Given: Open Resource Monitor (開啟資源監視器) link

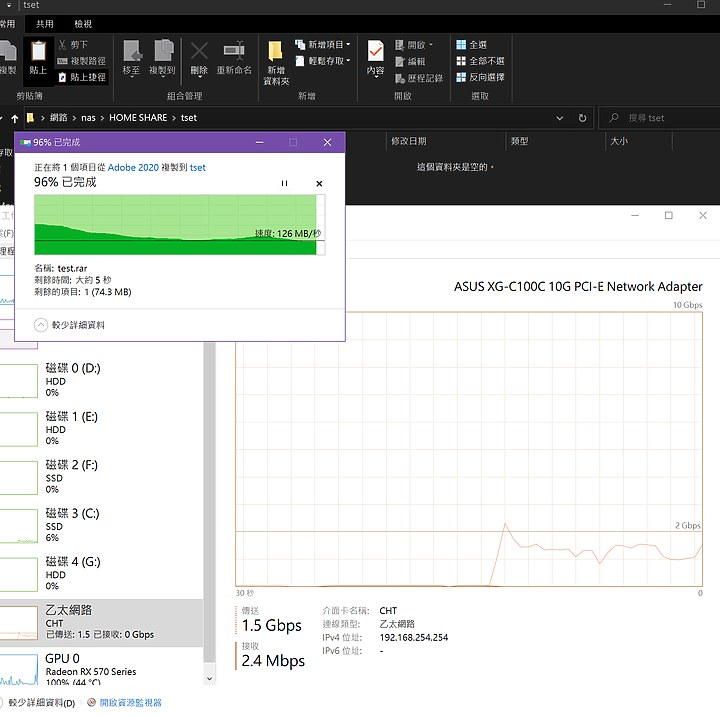Looking at the screenshot, I should coord(124,703).
